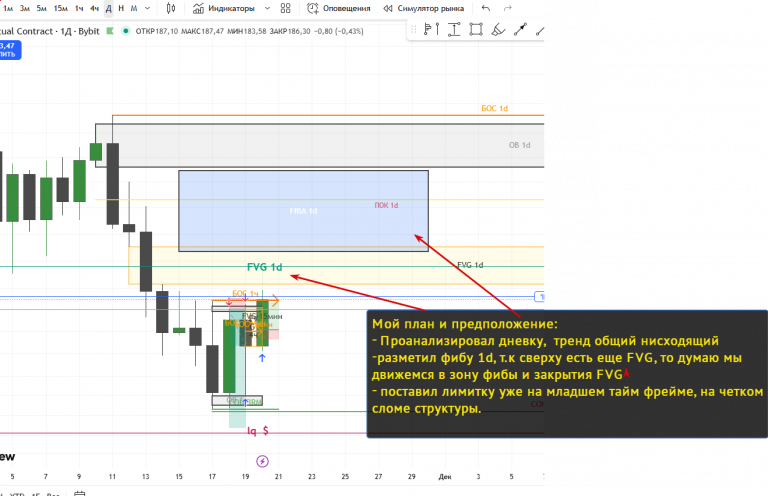Click the МИН 183,58 low value
Screen dimensions: 768x496
(247, 31)
